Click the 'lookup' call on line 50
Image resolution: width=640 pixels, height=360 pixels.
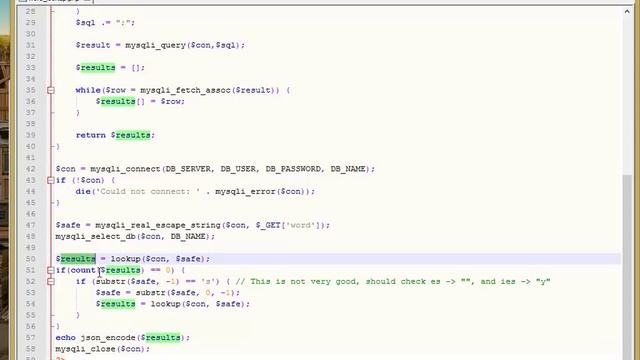(x=125, y=259)
